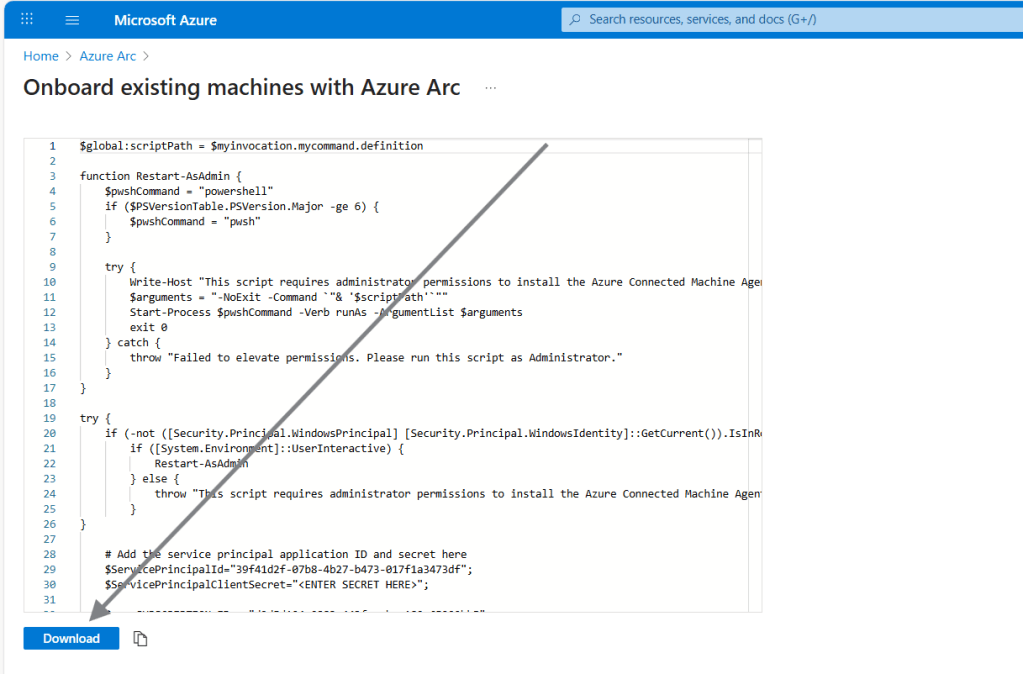Click the chevron after Home breadcrumb
Image resolution: width=1023 pixels, height=674 pixels.
point(69,56)
